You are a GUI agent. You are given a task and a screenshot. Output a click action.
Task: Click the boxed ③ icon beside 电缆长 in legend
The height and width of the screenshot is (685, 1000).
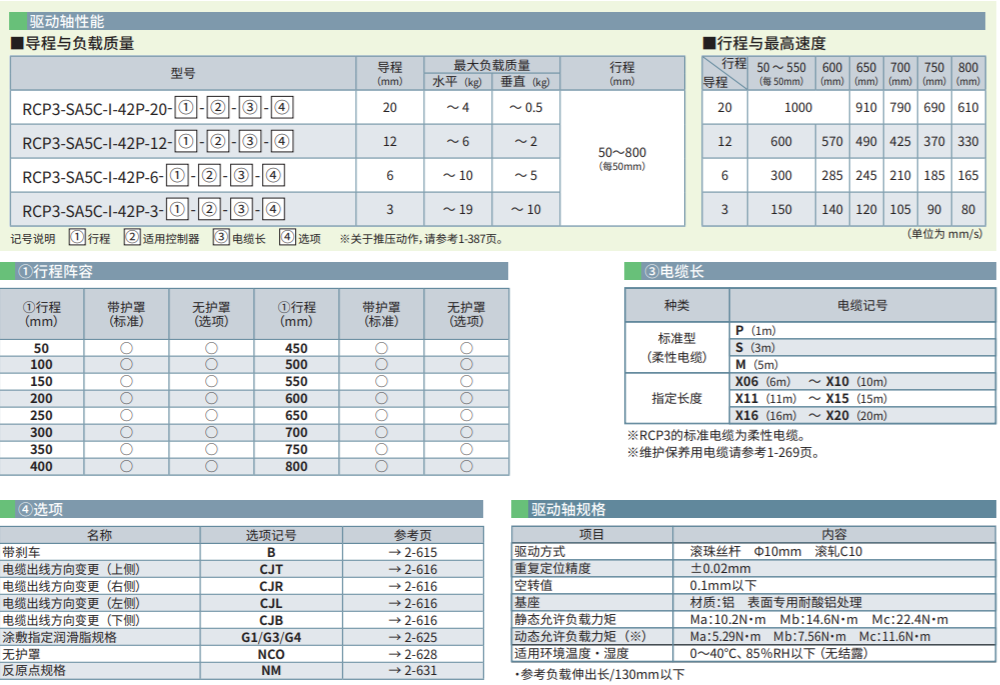click(220, 238)
